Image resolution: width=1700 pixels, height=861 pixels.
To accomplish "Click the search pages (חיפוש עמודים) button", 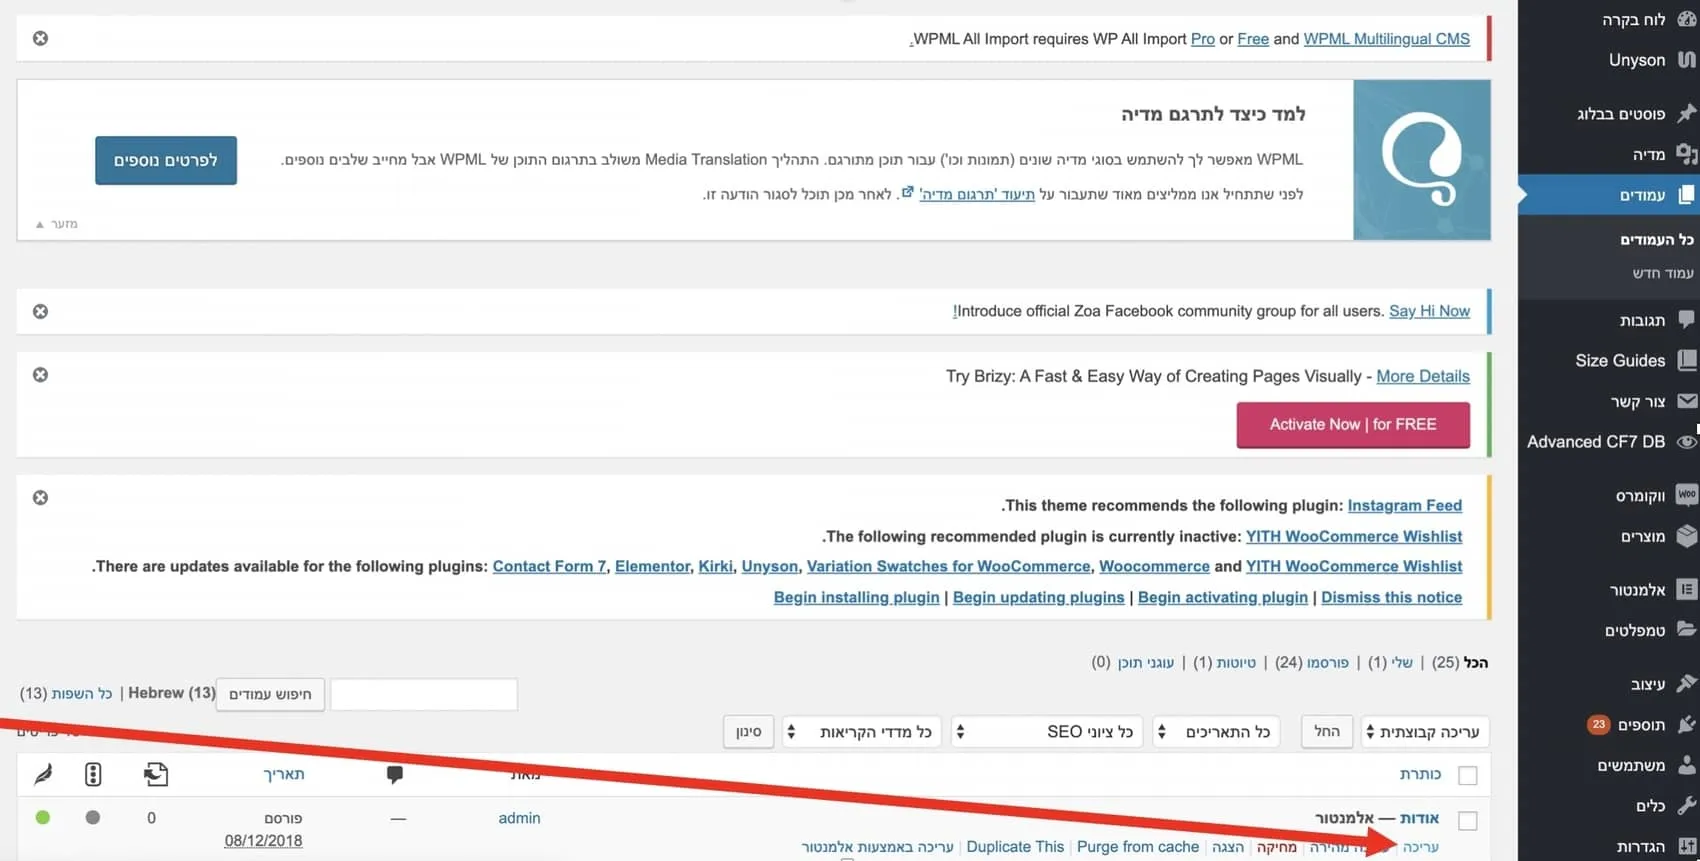I will tap(270, 694).
